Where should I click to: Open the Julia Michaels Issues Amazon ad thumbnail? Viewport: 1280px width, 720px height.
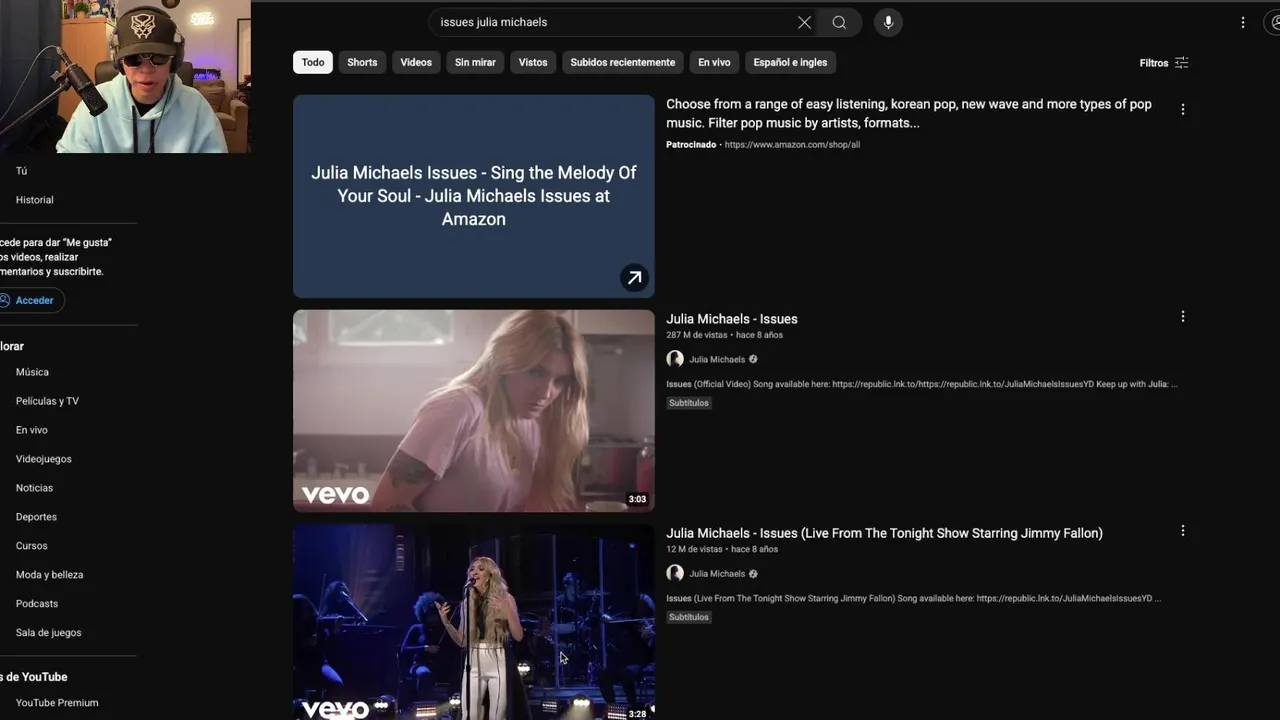pyautogui.click(x=474, y=196)
